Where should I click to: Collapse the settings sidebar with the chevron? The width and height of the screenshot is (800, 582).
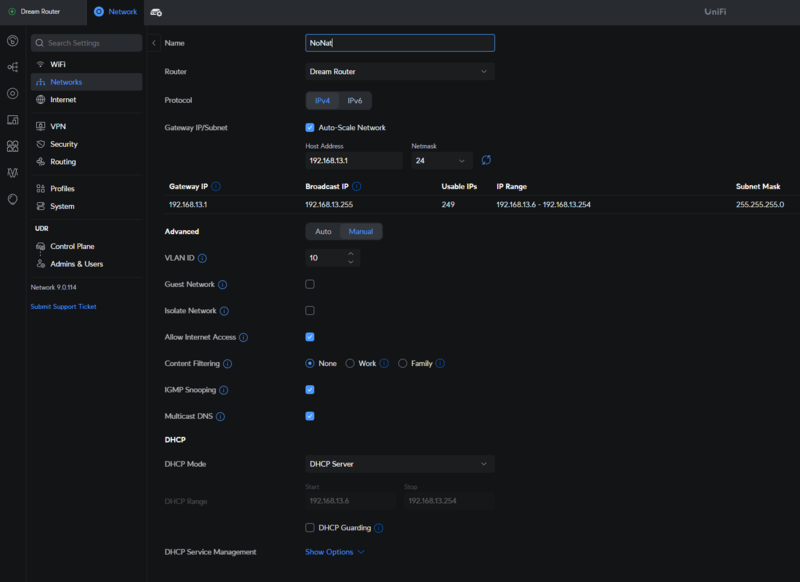[154, 43]
